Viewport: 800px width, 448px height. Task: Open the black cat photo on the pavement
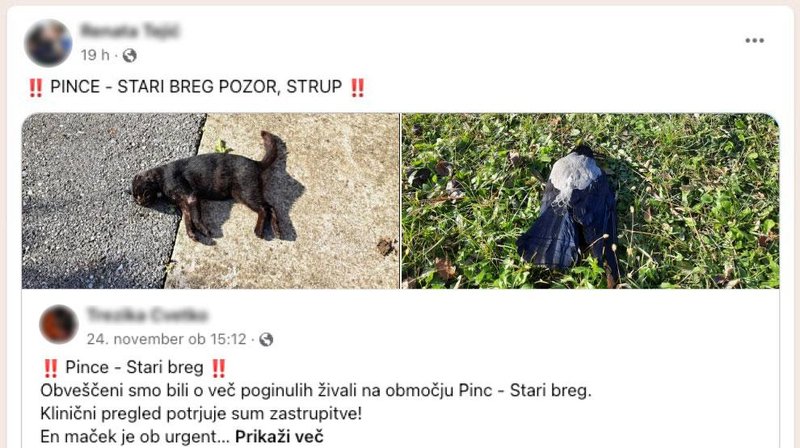(x=211, y=201)
